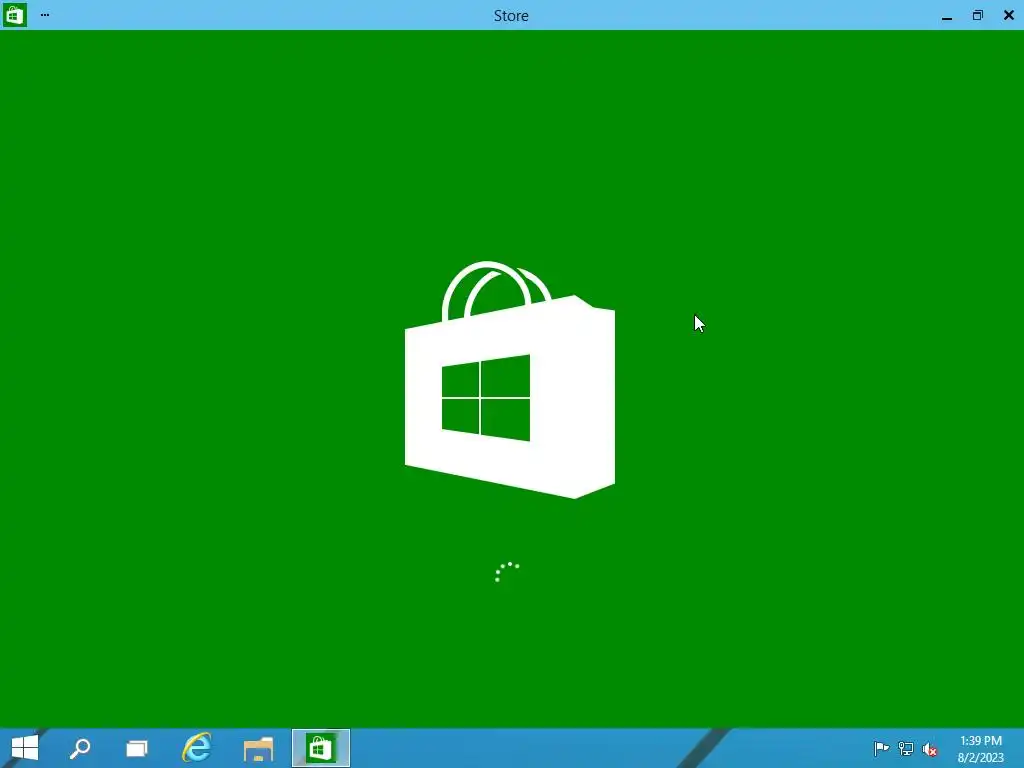Minimize the Store window
Viewport: 1024px width, 768px height.
pyautogui.click(x=947, y=16)
